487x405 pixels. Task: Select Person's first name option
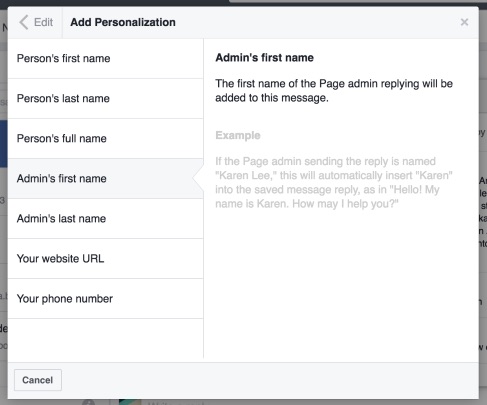pos(106,59)
